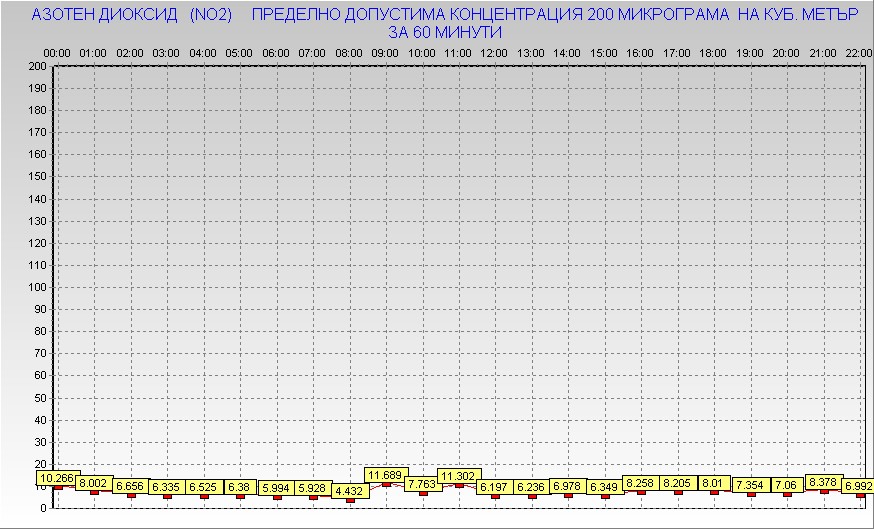Viewport: 874px width, 529px height.
Task: Select the 19:00 time label
Action: point(750,54)
